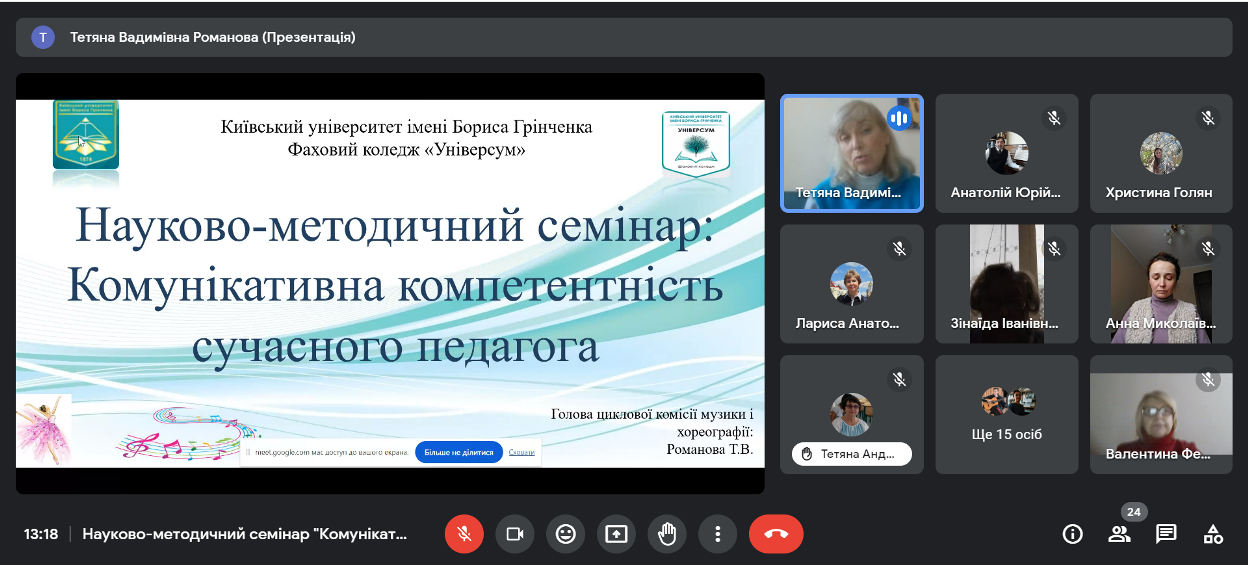Click the 'Сховати' link in sharing bar
The height and width of the screenshot is (565, 1248).
(521, 452)
